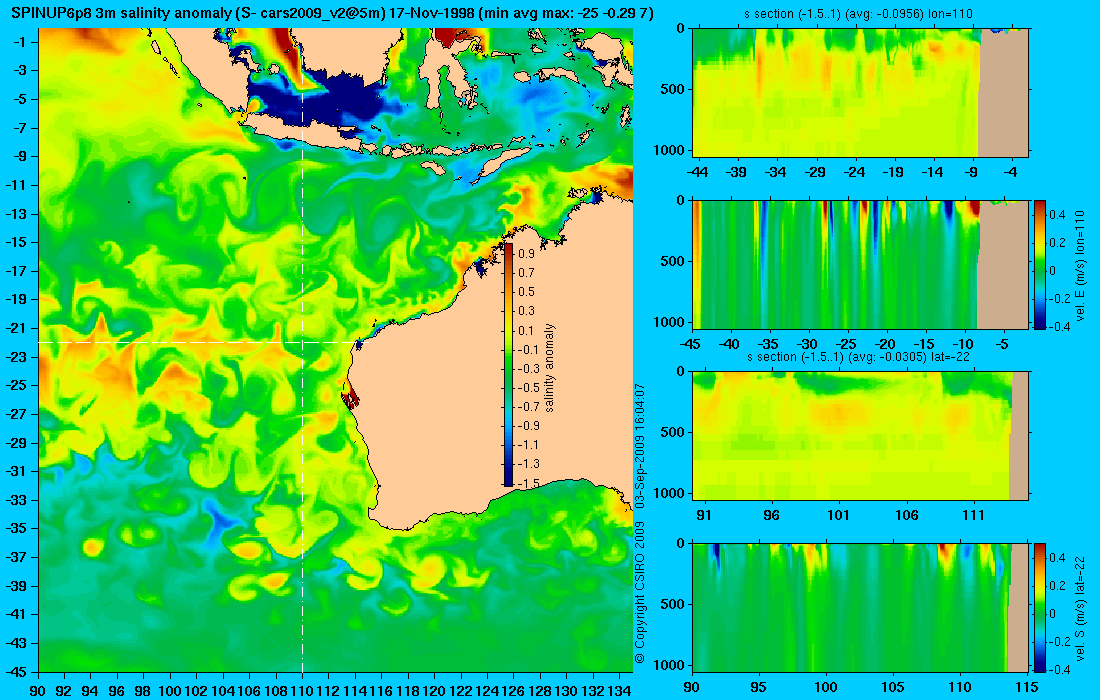Screen dimensions: 1100x700
Task: Click the vertical 'salinity anomaly' color bar label
Action: [x=549, y=368]
